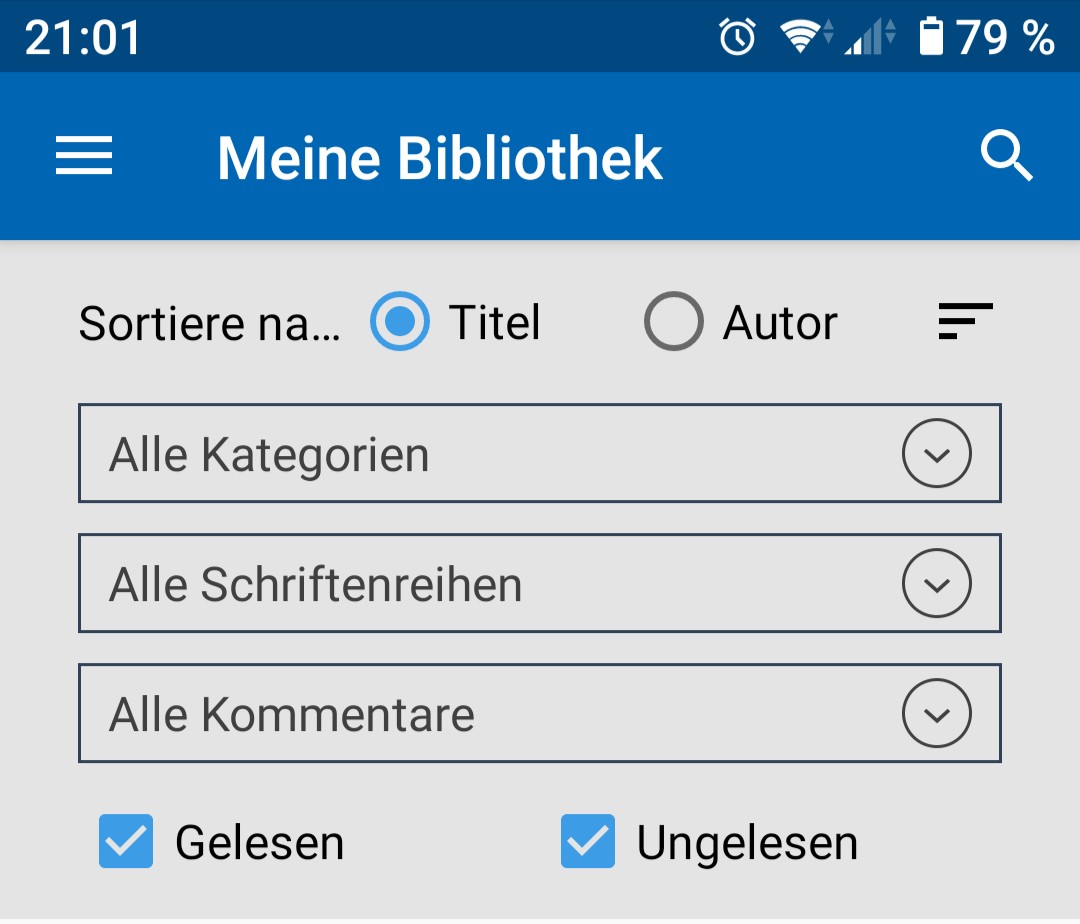Select the Autor sort radio button
This screenshot has width=1080, height=924.
tap(673, 322)
